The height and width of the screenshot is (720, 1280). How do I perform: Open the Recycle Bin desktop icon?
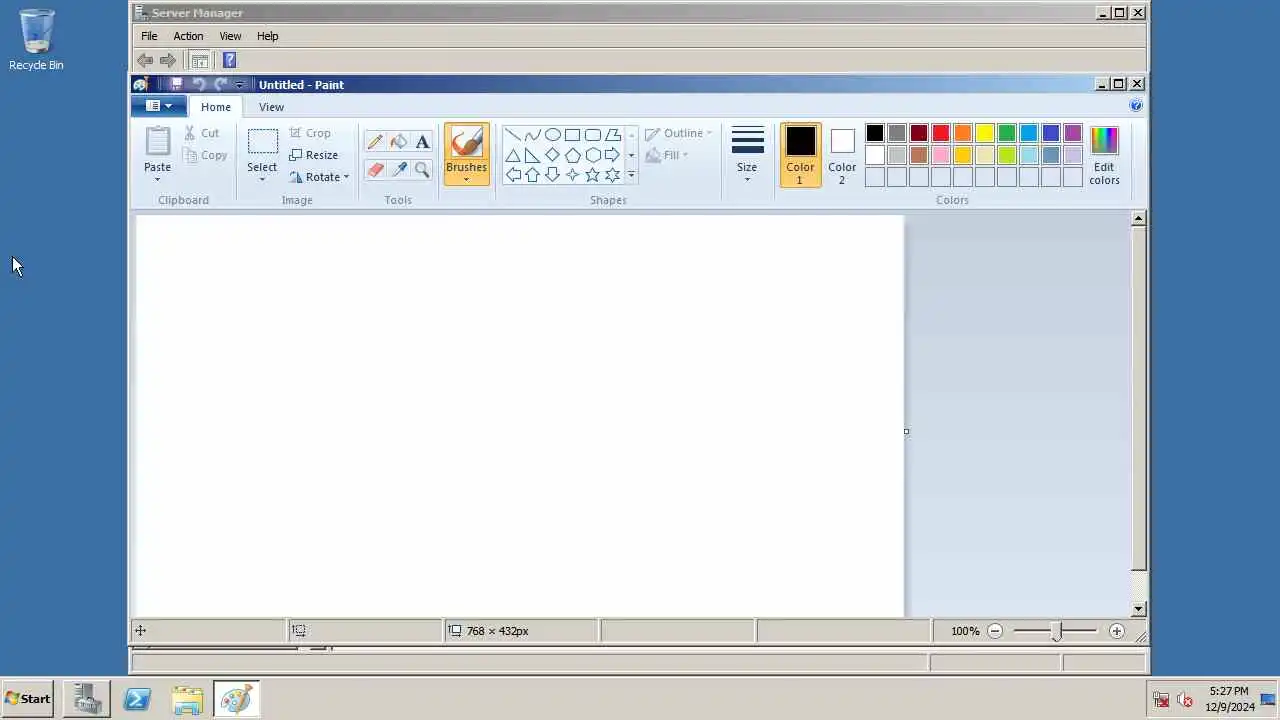(x=36, y=40)
